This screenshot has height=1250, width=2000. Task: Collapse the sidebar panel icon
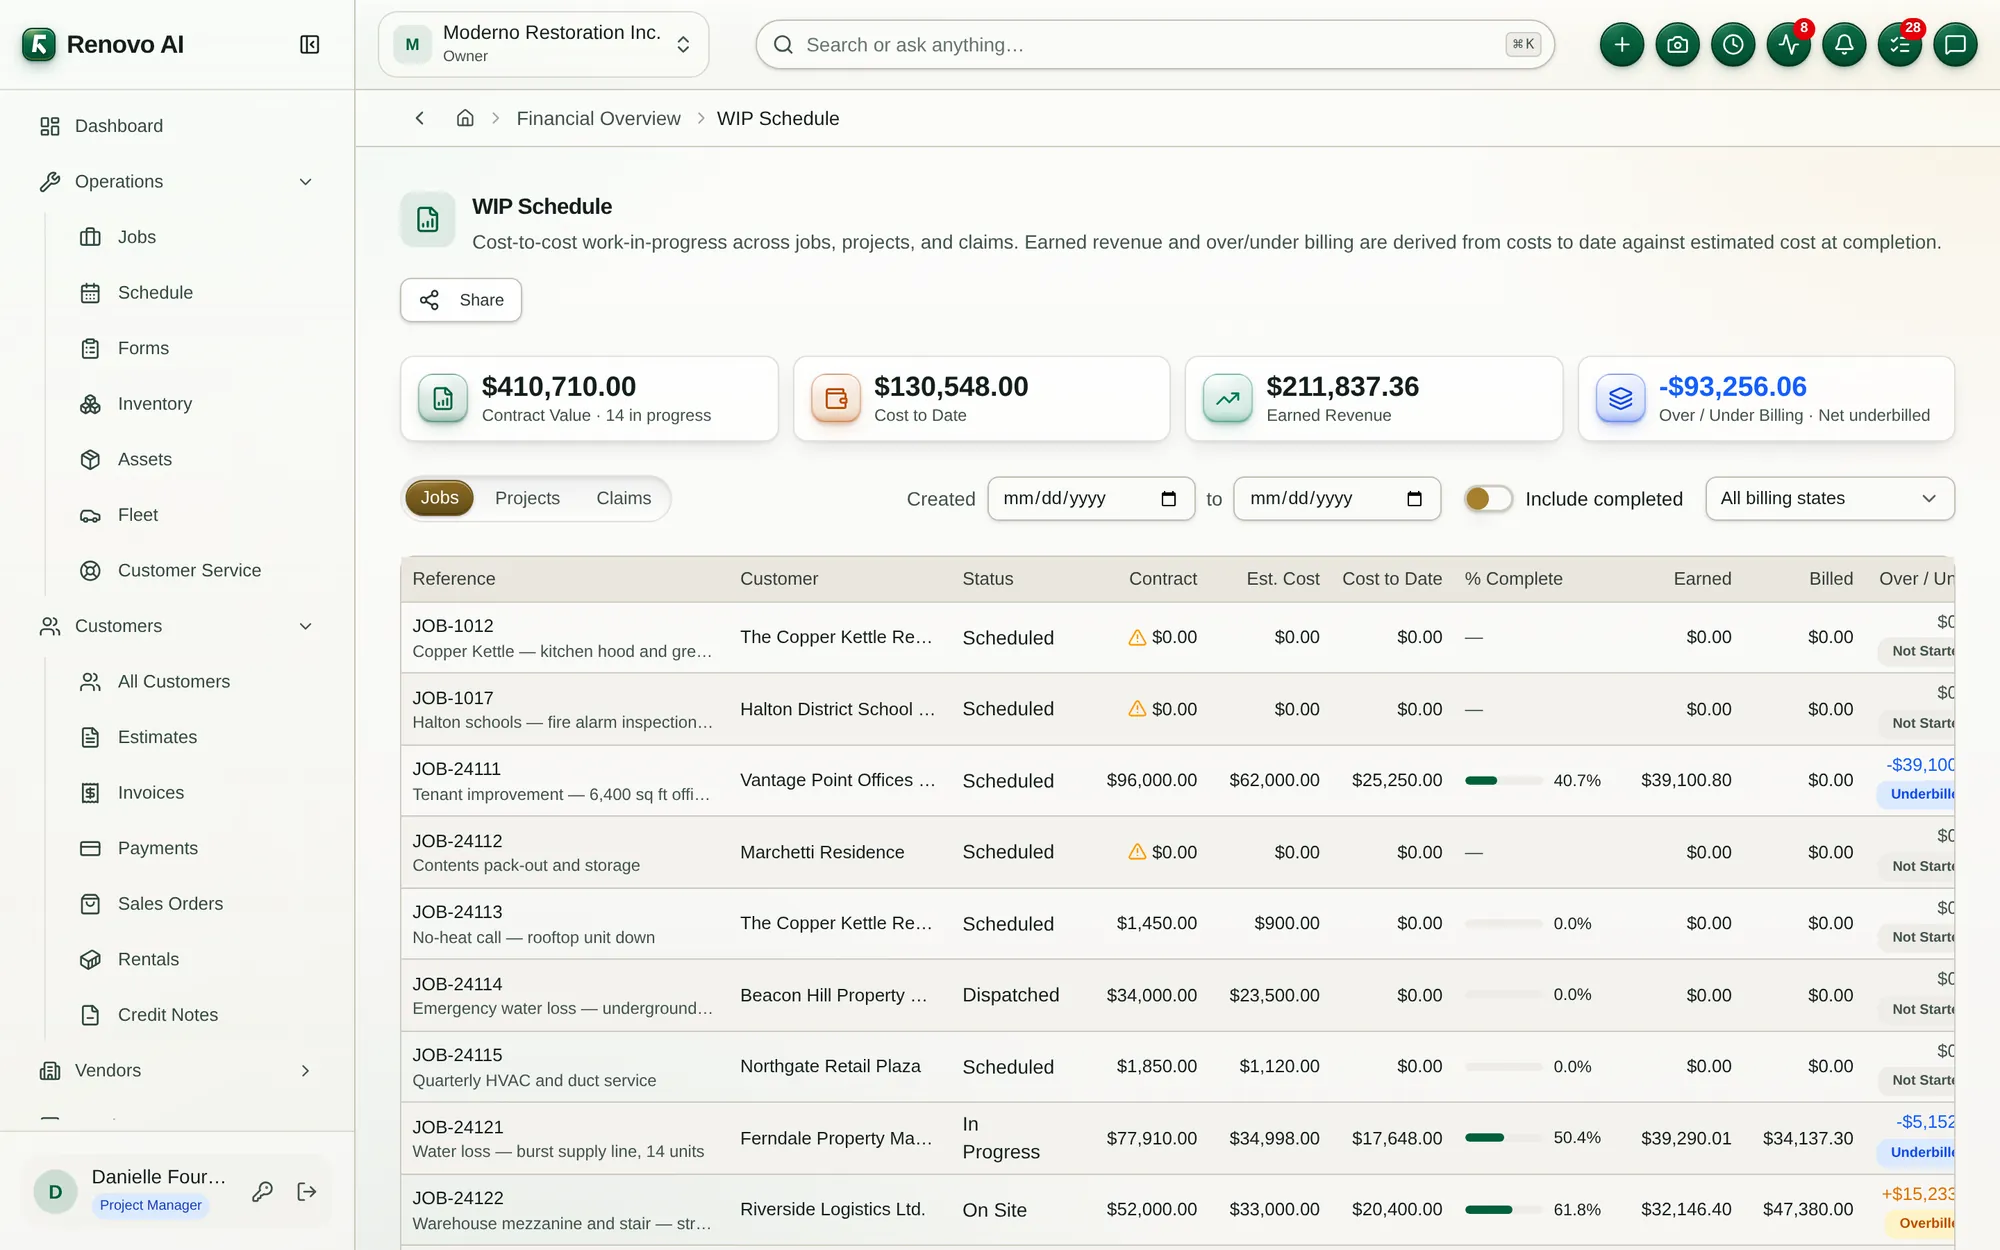[x=309, y=44]
